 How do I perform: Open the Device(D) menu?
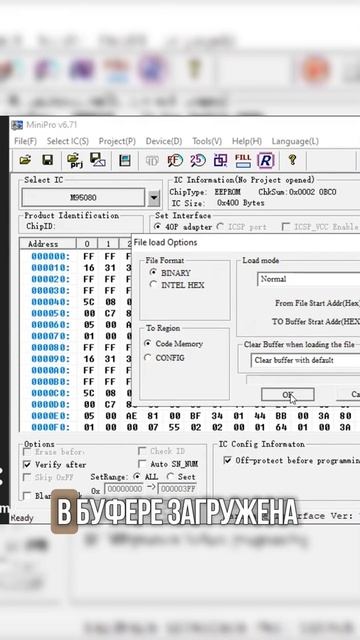tap(164, 141)
